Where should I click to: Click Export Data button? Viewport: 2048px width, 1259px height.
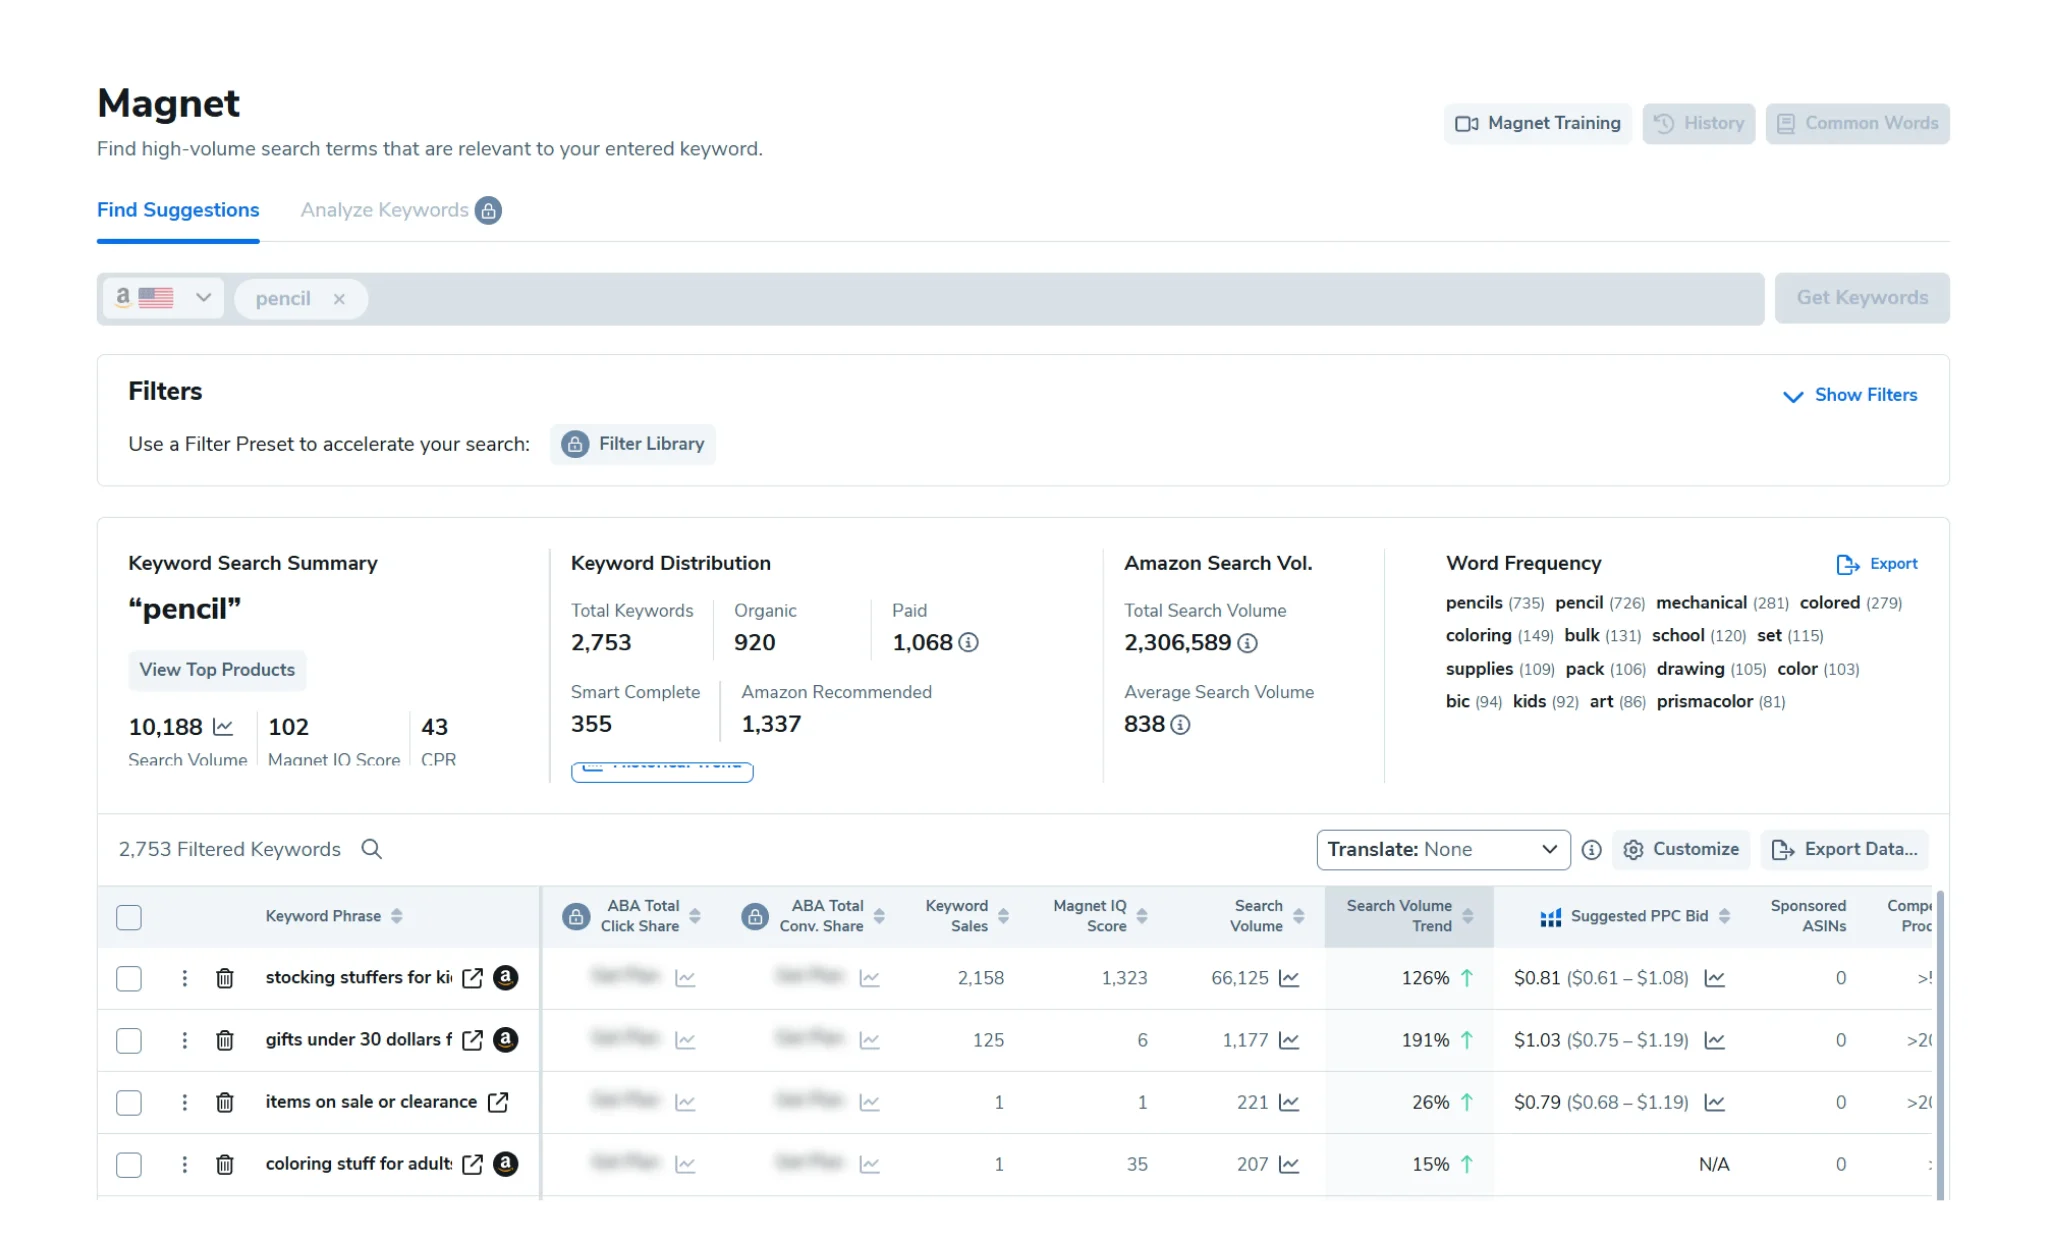(x=1844, y=850)
